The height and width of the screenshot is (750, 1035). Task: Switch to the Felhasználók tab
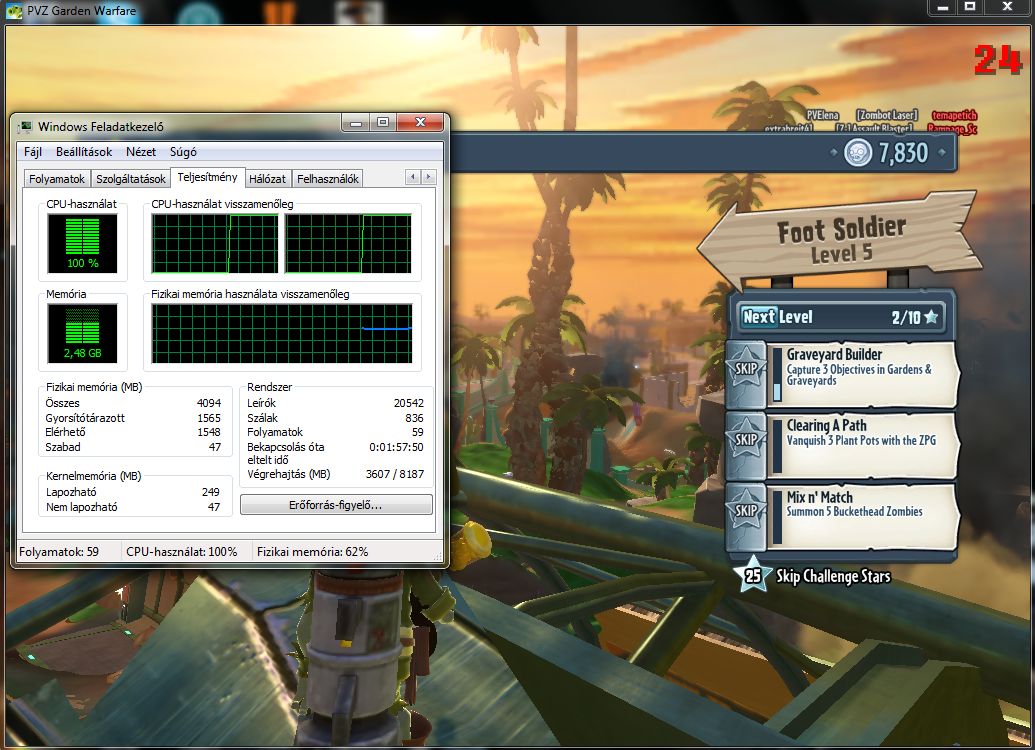pyautogui.click(x=327, y=178)
